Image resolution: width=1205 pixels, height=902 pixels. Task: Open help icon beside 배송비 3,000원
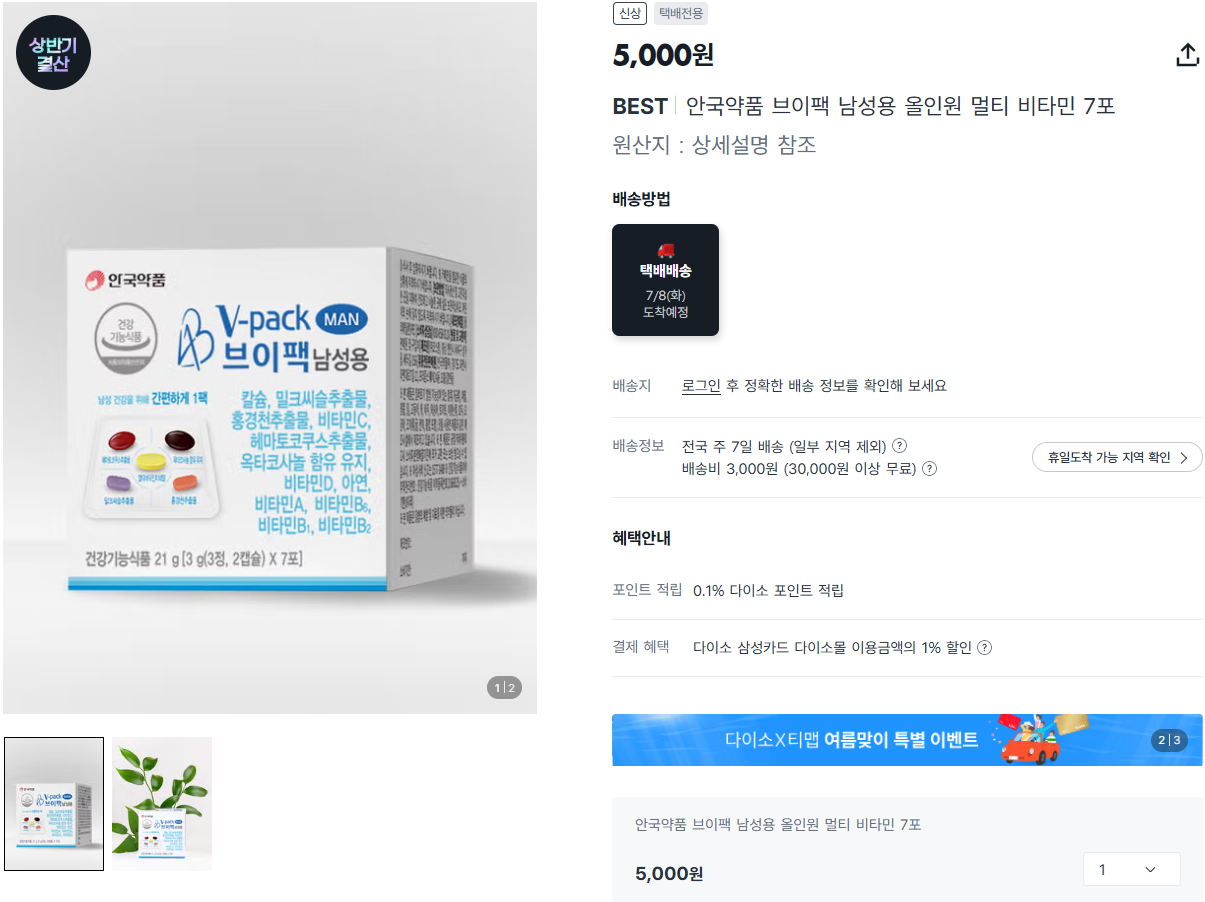[x=929, y=468]
